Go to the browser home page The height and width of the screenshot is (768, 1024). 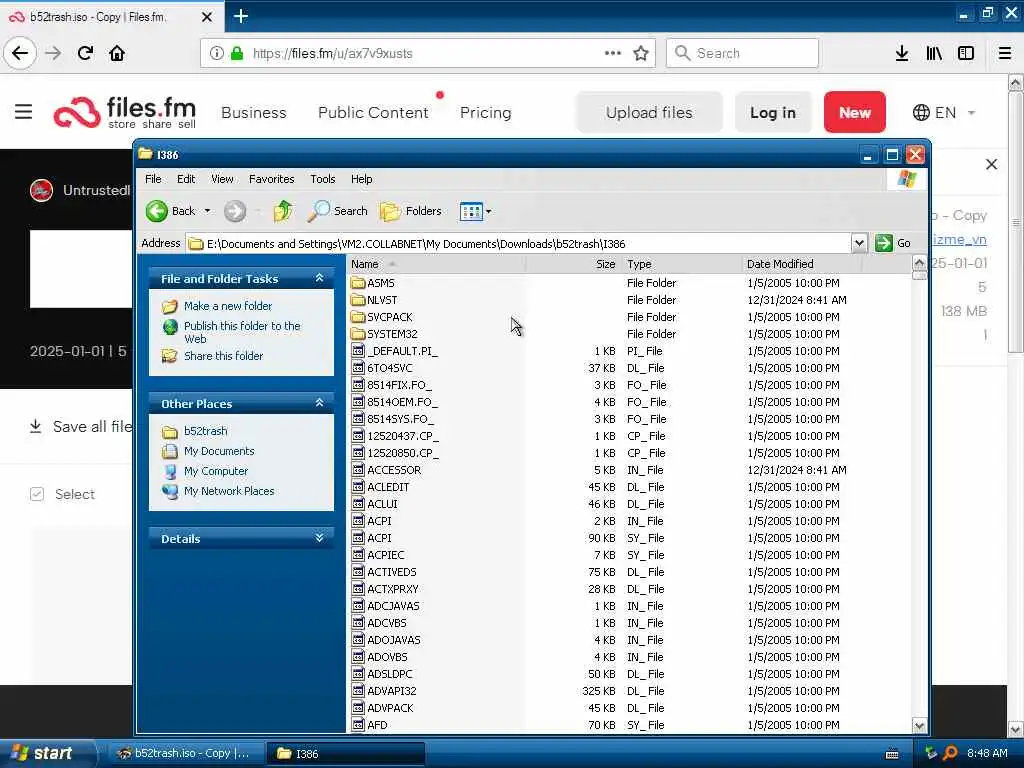tap(117, 53)
